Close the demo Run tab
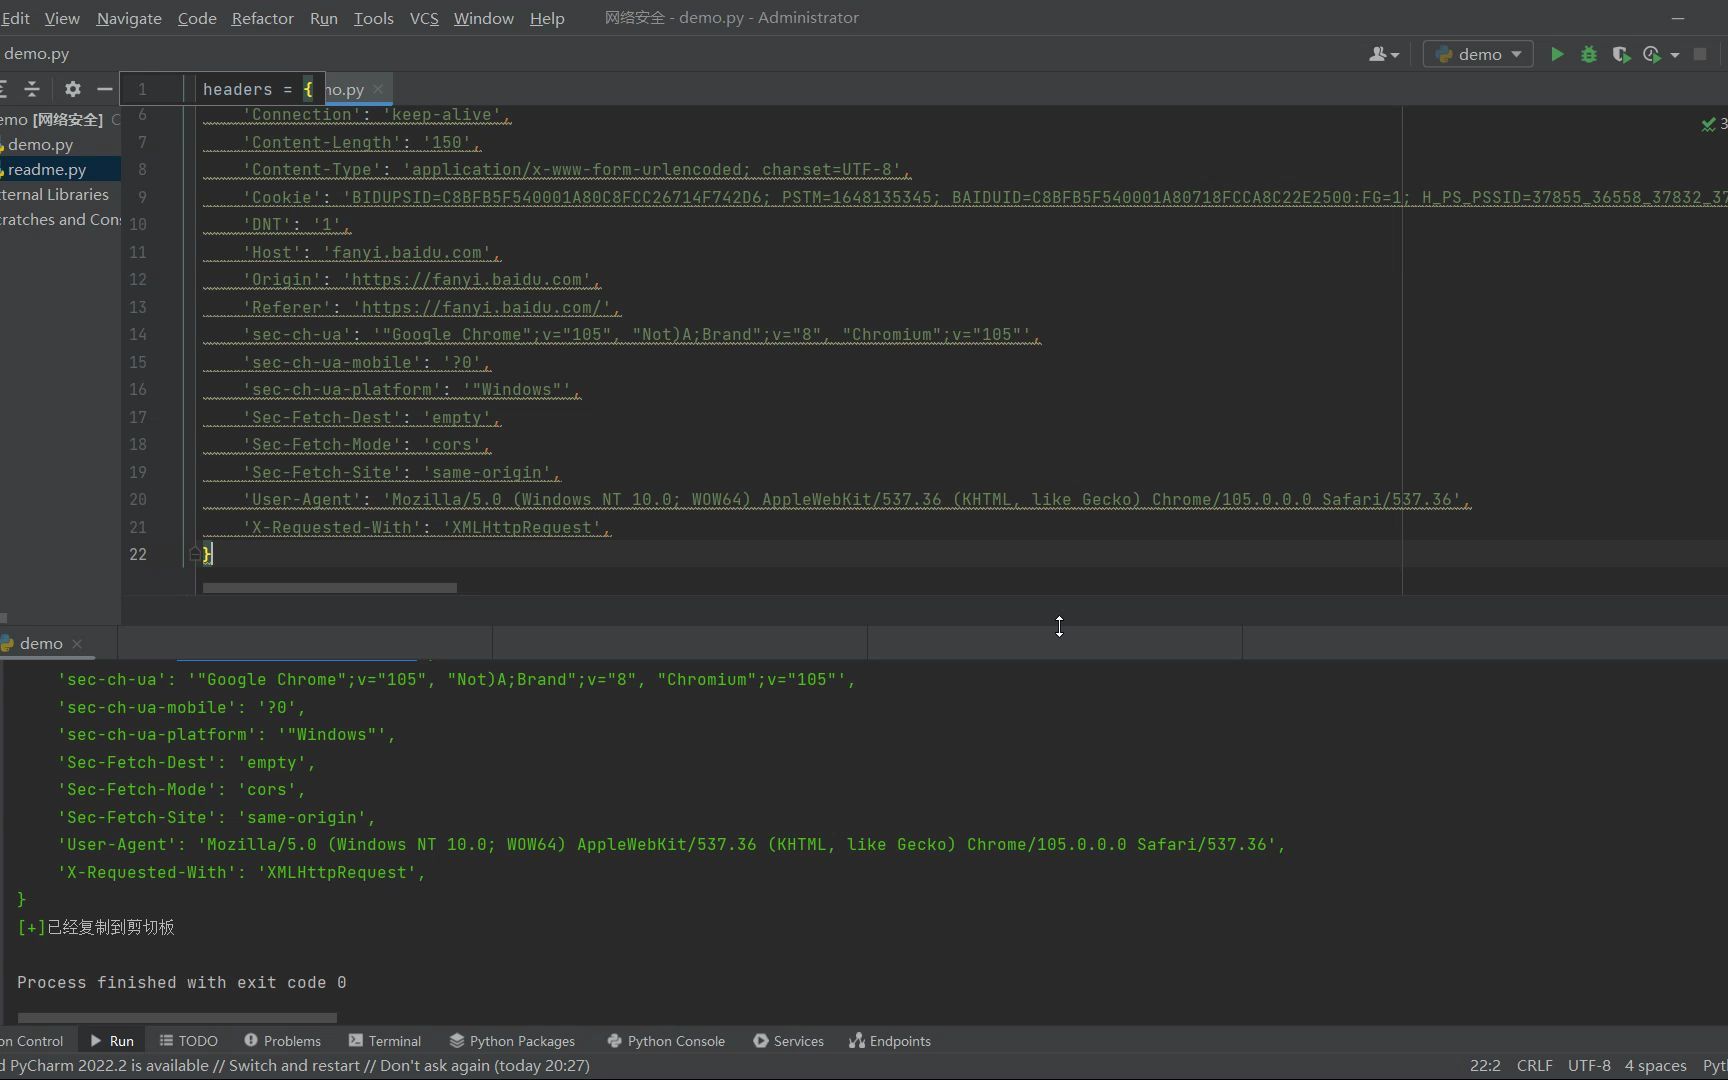1728x1080 pixels. (x=77, y=644)
